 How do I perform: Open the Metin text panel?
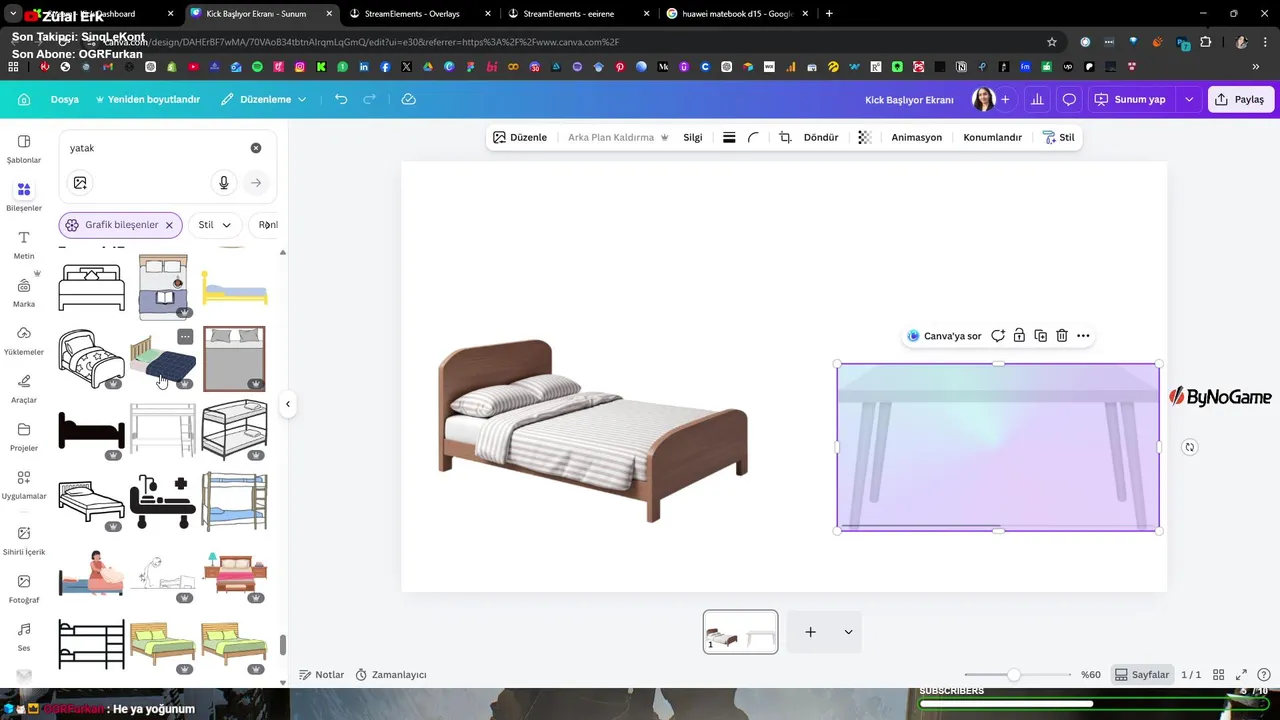24,245
